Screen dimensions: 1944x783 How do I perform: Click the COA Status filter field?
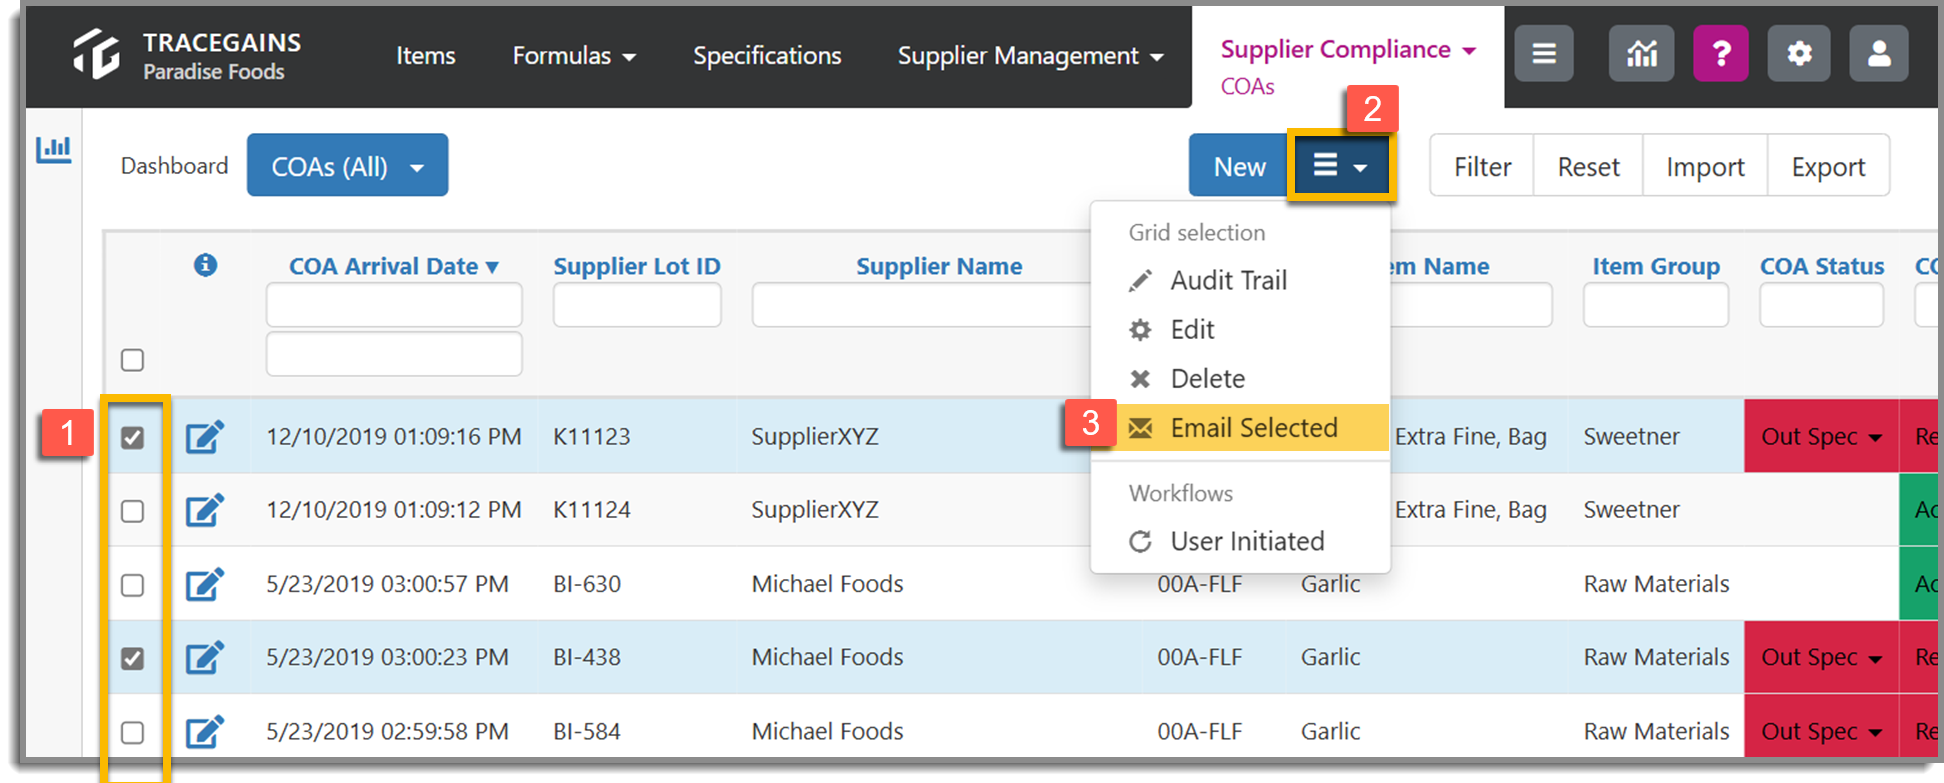(1822, 305)
